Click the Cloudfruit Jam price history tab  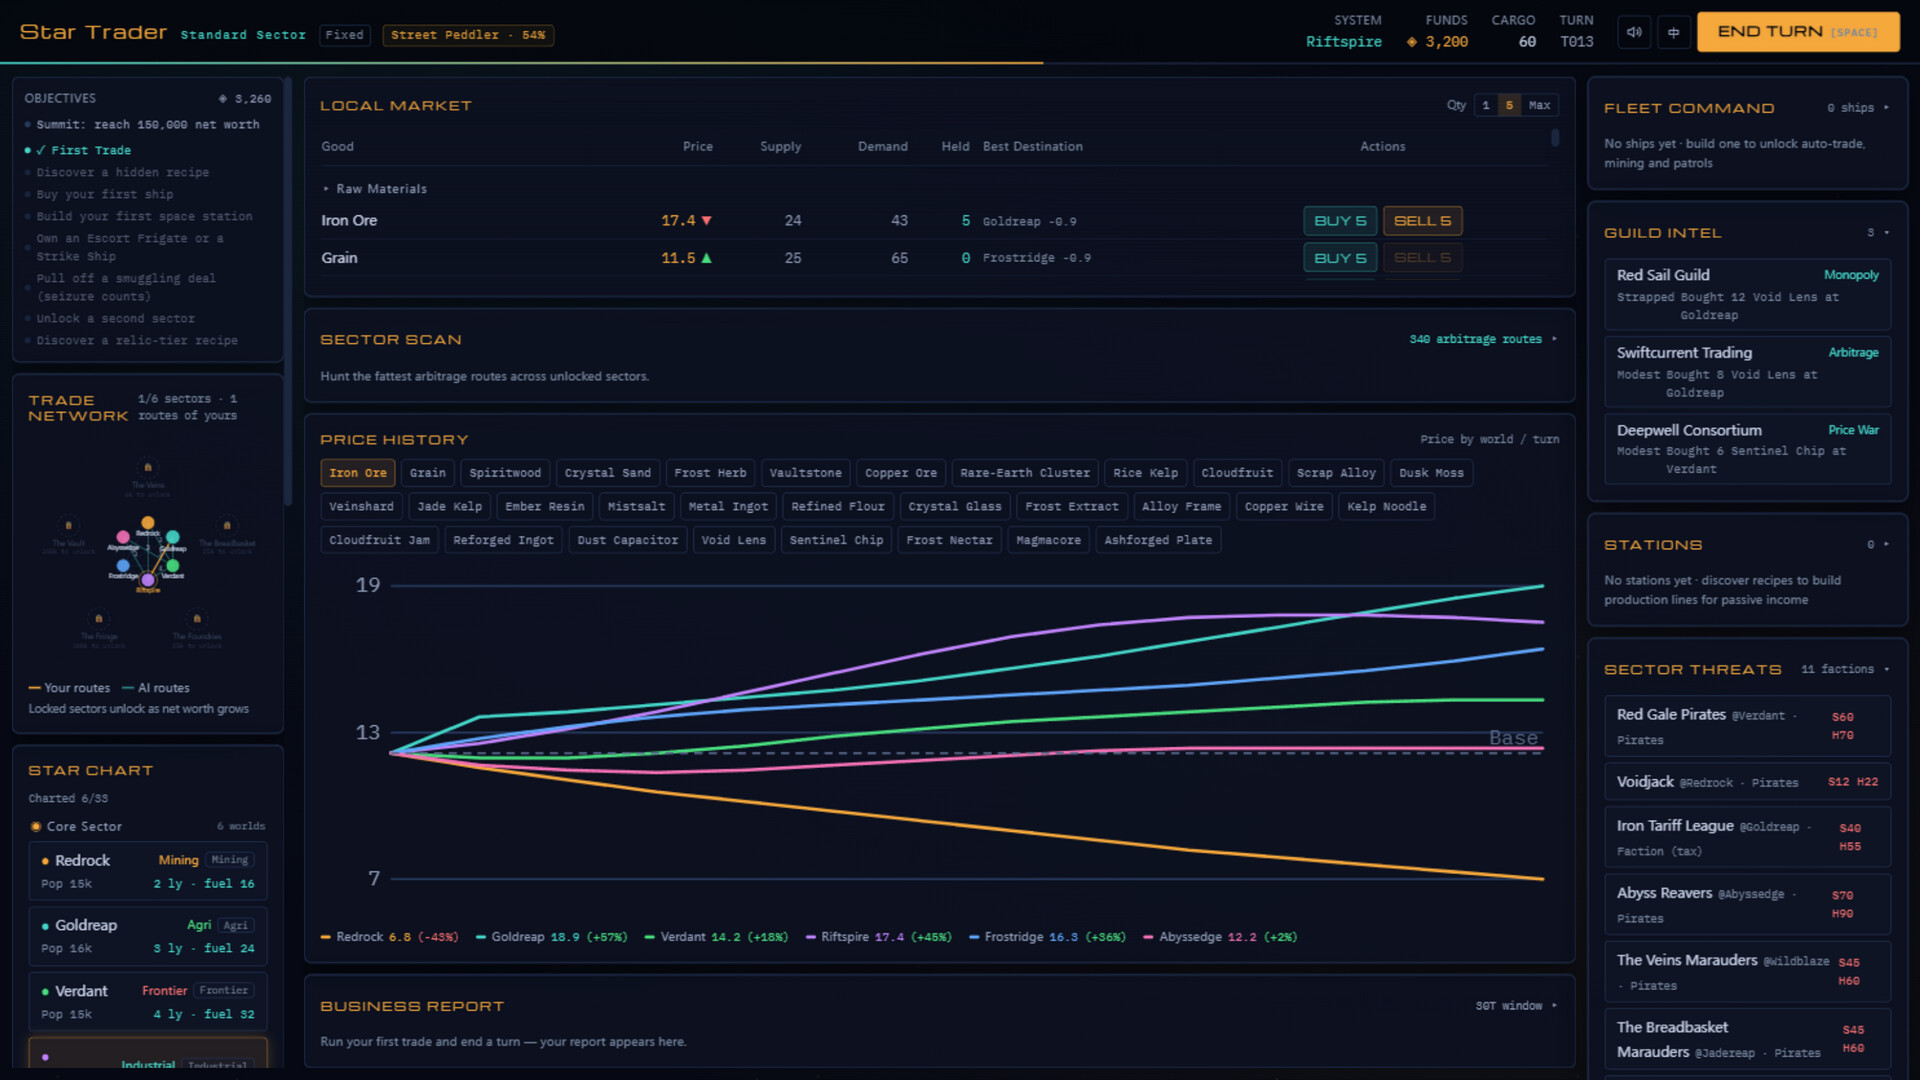379,540
